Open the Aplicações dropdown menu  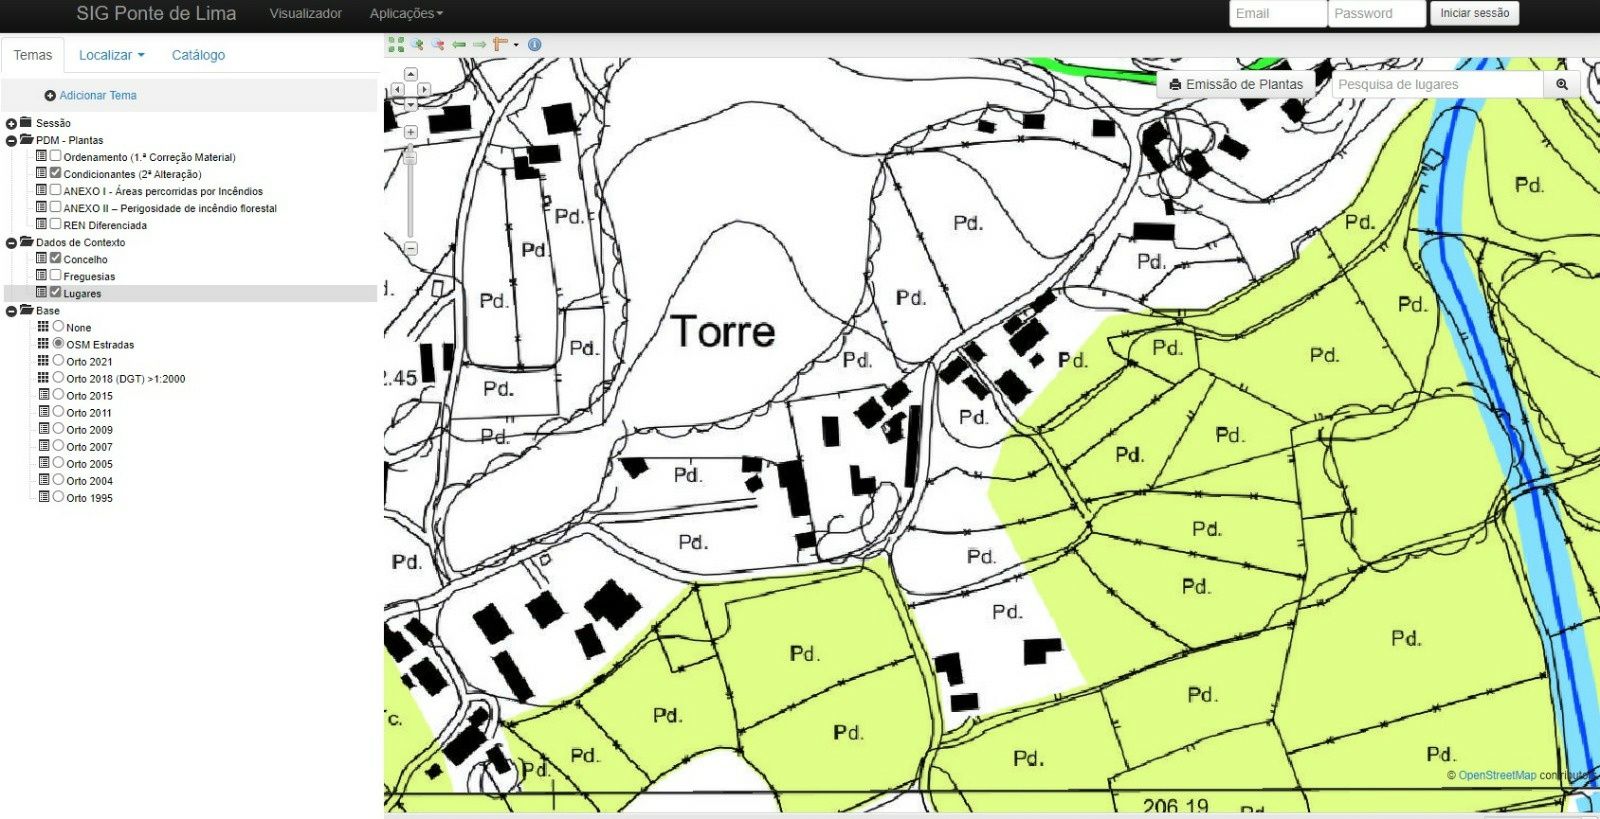pos(406,13)
